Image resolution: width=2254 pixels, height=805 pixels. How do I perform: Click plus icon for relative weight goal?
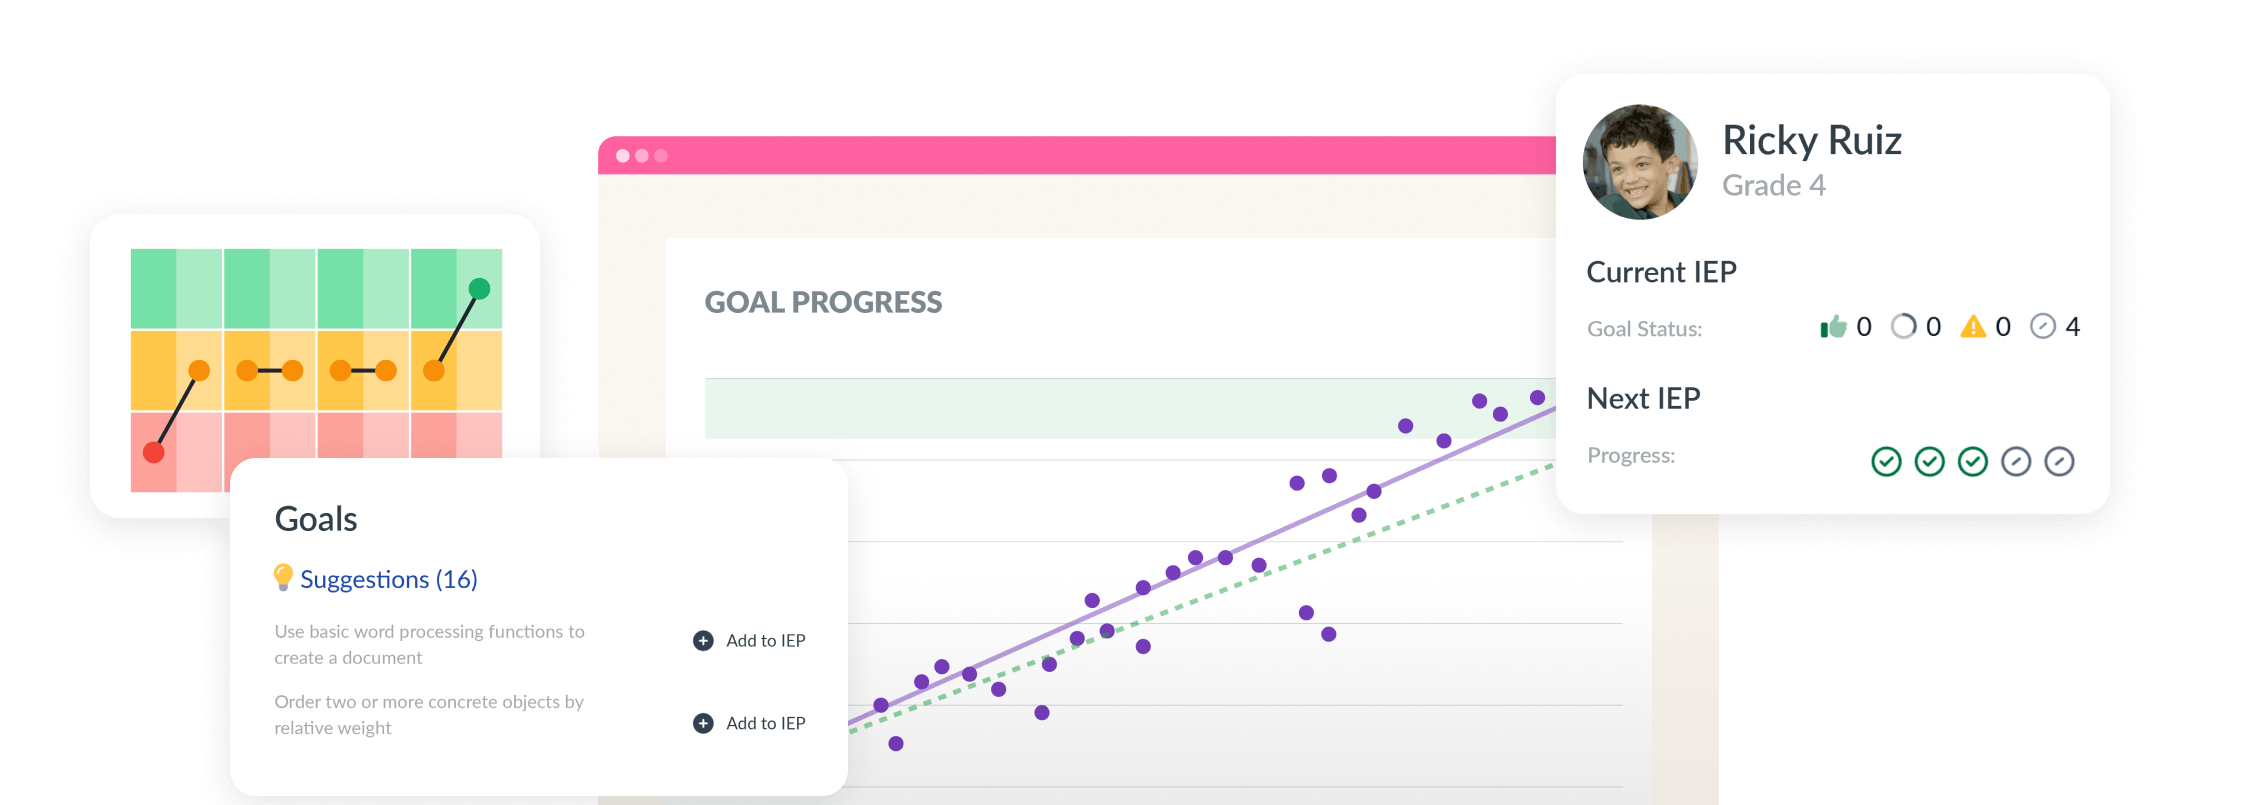[703, 723]
